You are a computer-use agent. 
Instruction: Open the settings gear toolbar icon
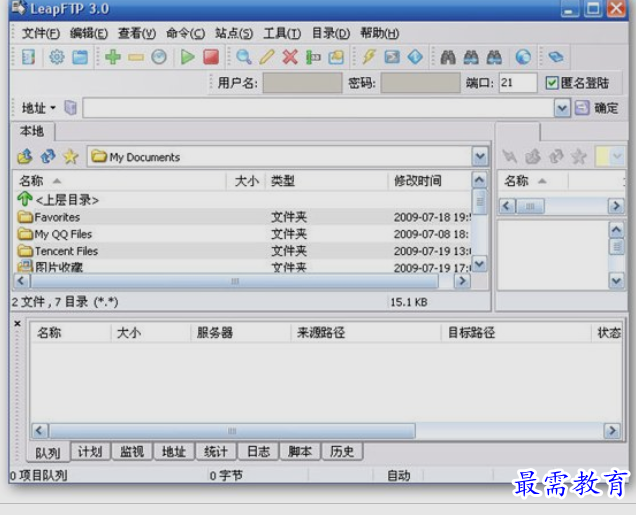coord(57,57)
